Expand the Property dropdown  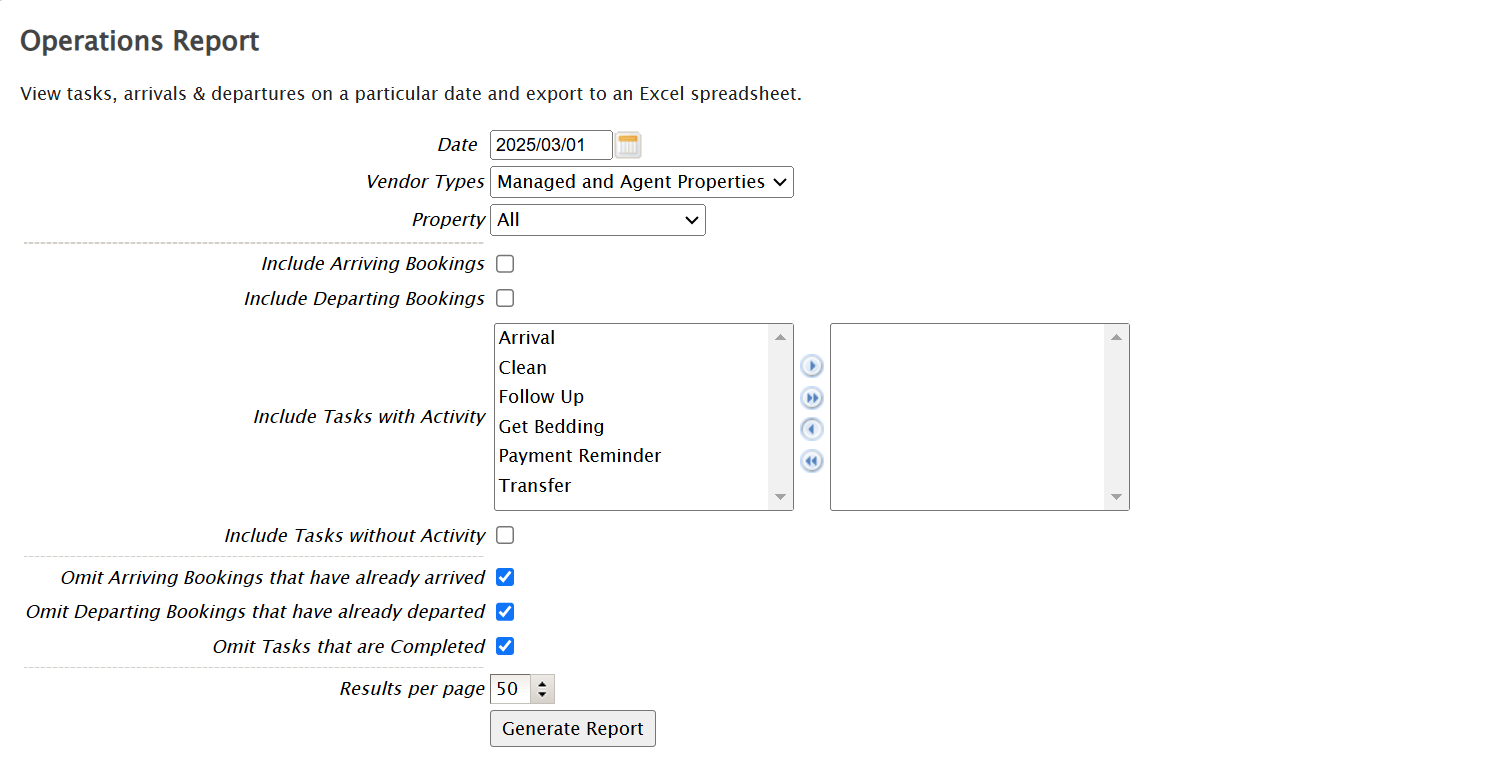coord(597,220)
